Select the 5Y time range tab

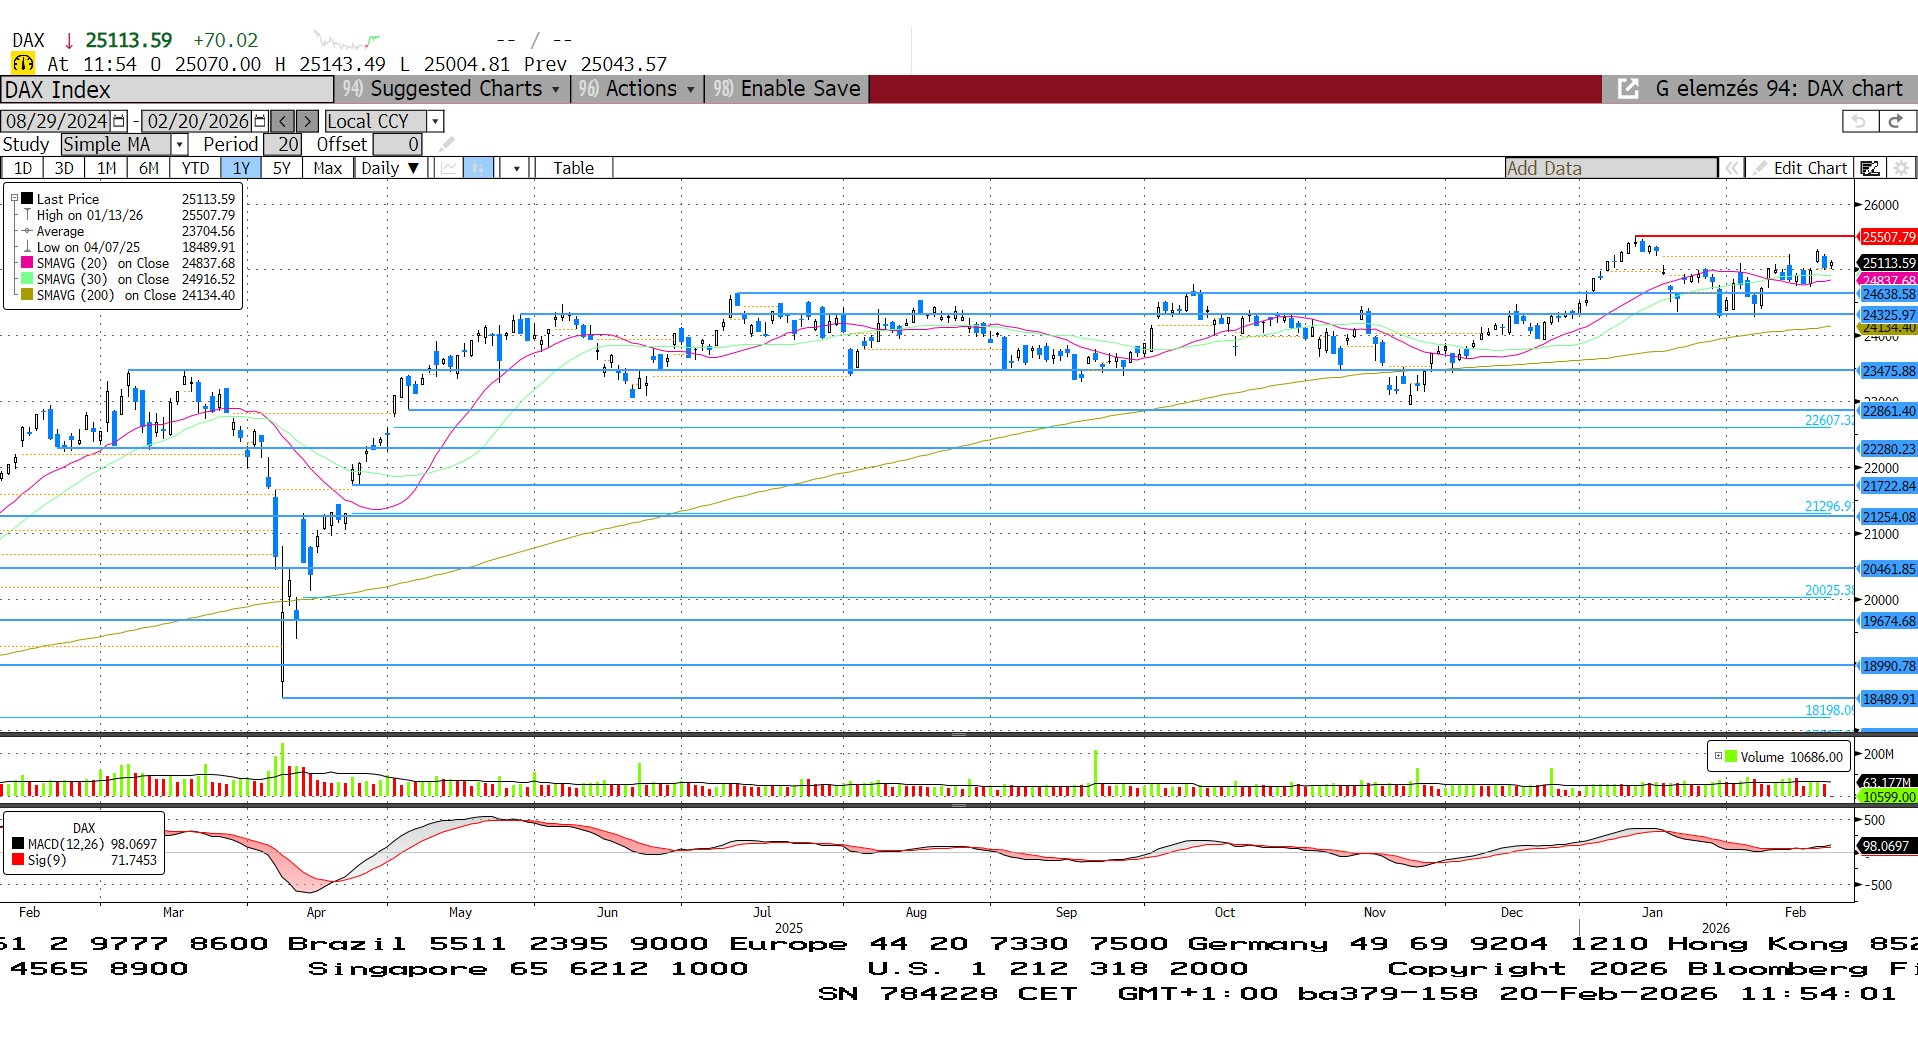point(282,168)
